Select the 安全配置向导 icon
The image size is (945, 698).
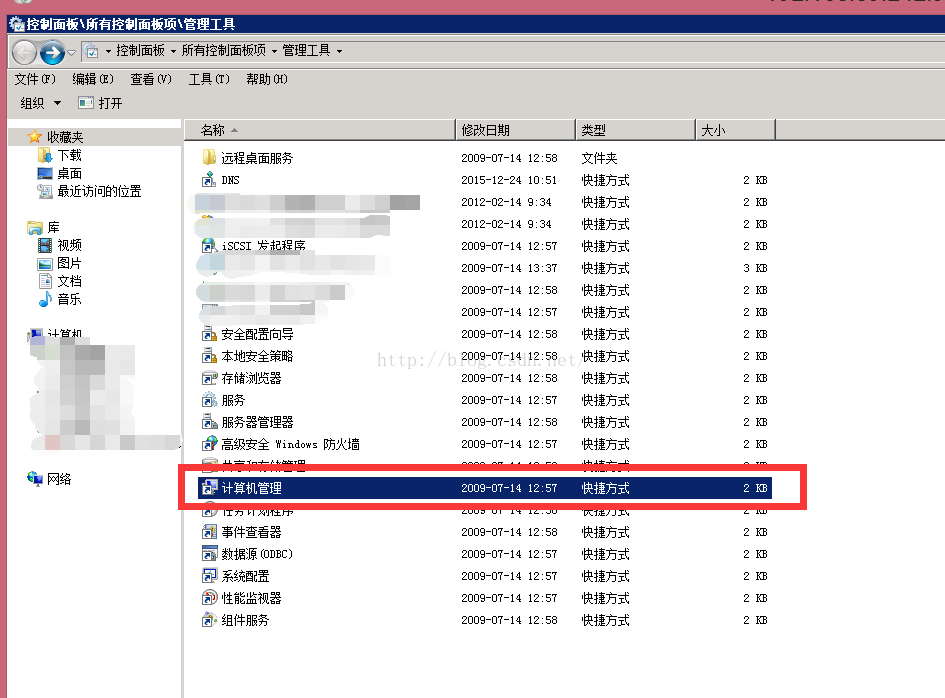pos(209,334)
